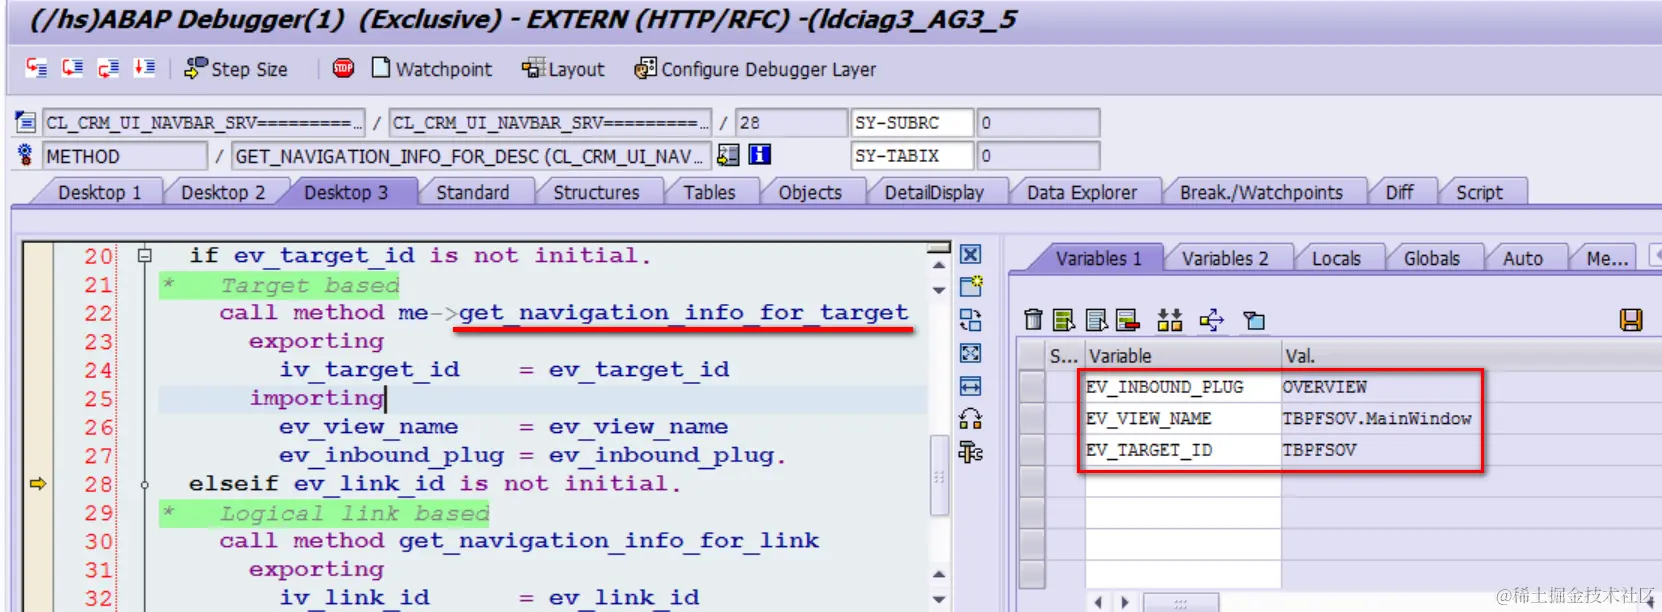Click the blue information icon

[760, 155]
